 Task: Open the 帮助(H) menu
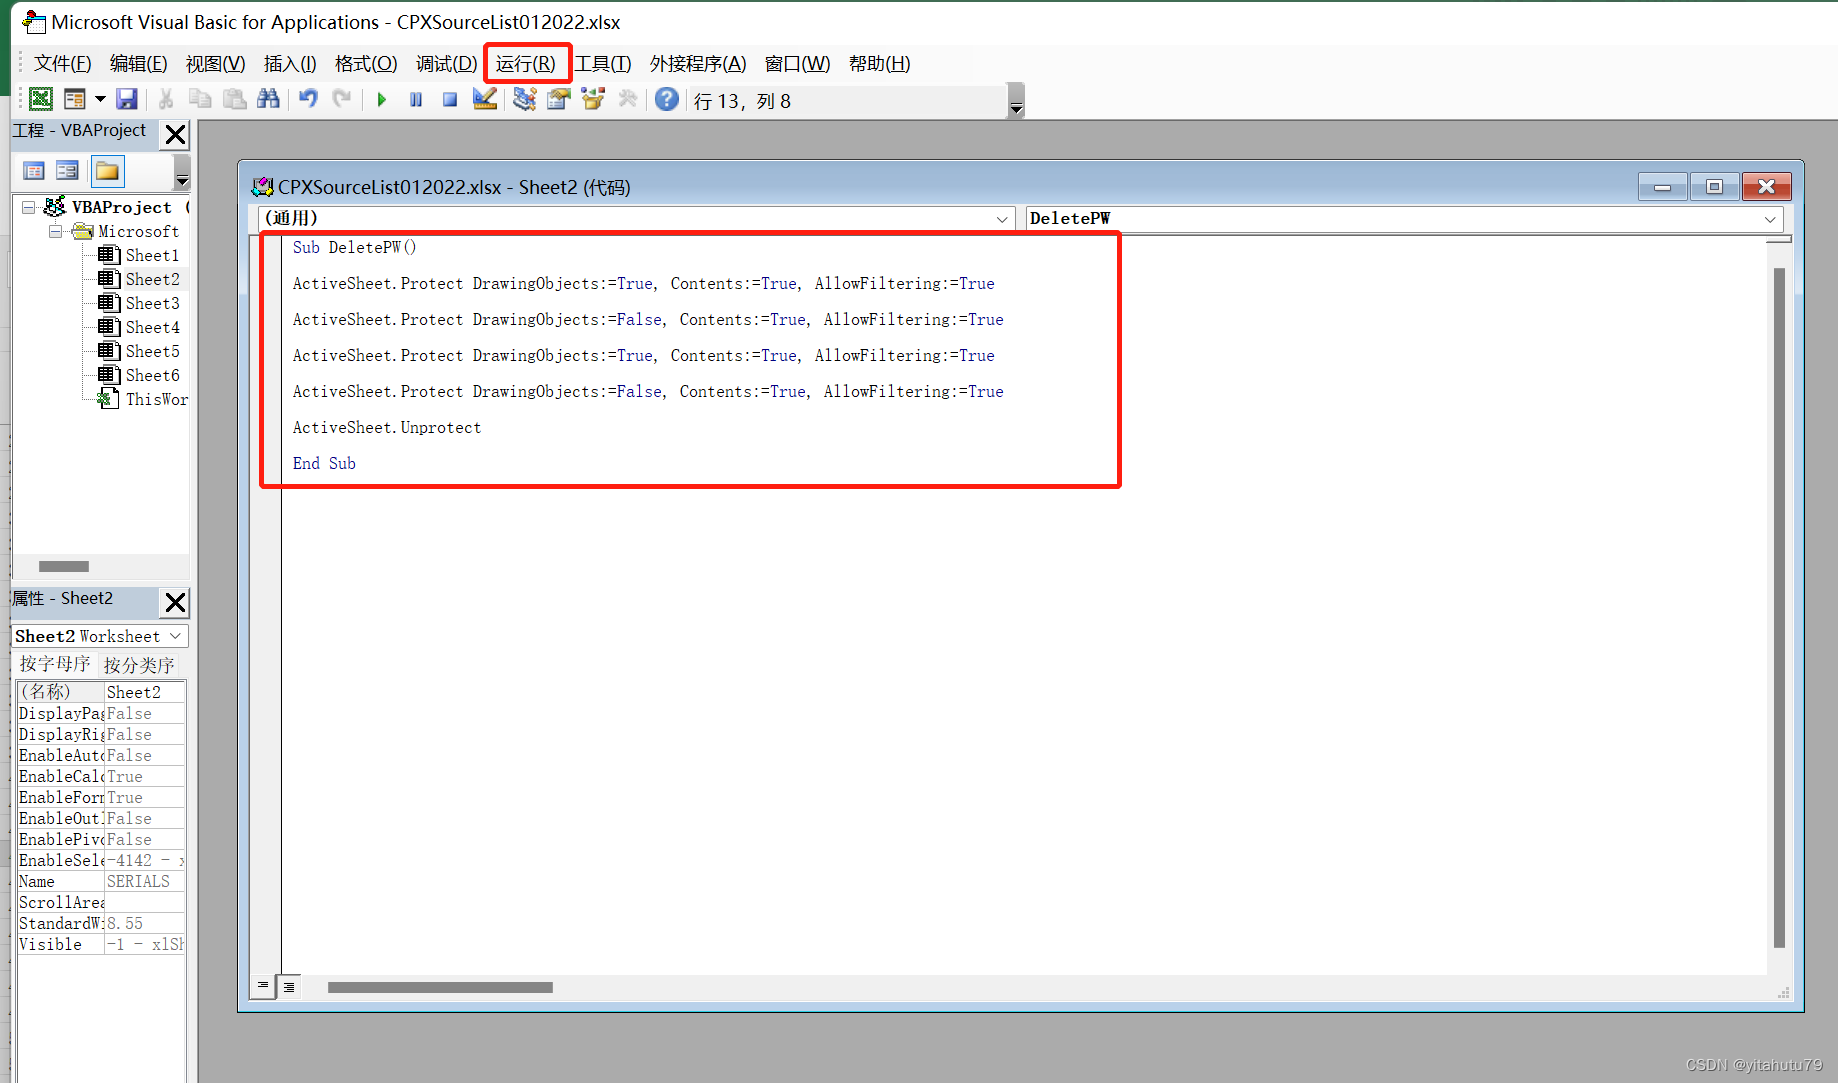pyautogui.click(x=879, y=64)
